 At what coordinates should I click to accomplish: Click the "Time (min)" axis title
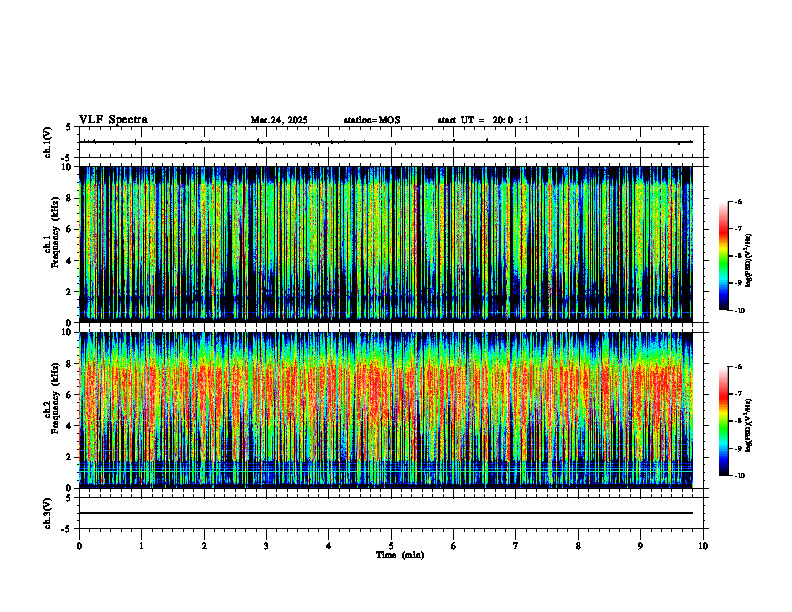[x=400, y=555]
